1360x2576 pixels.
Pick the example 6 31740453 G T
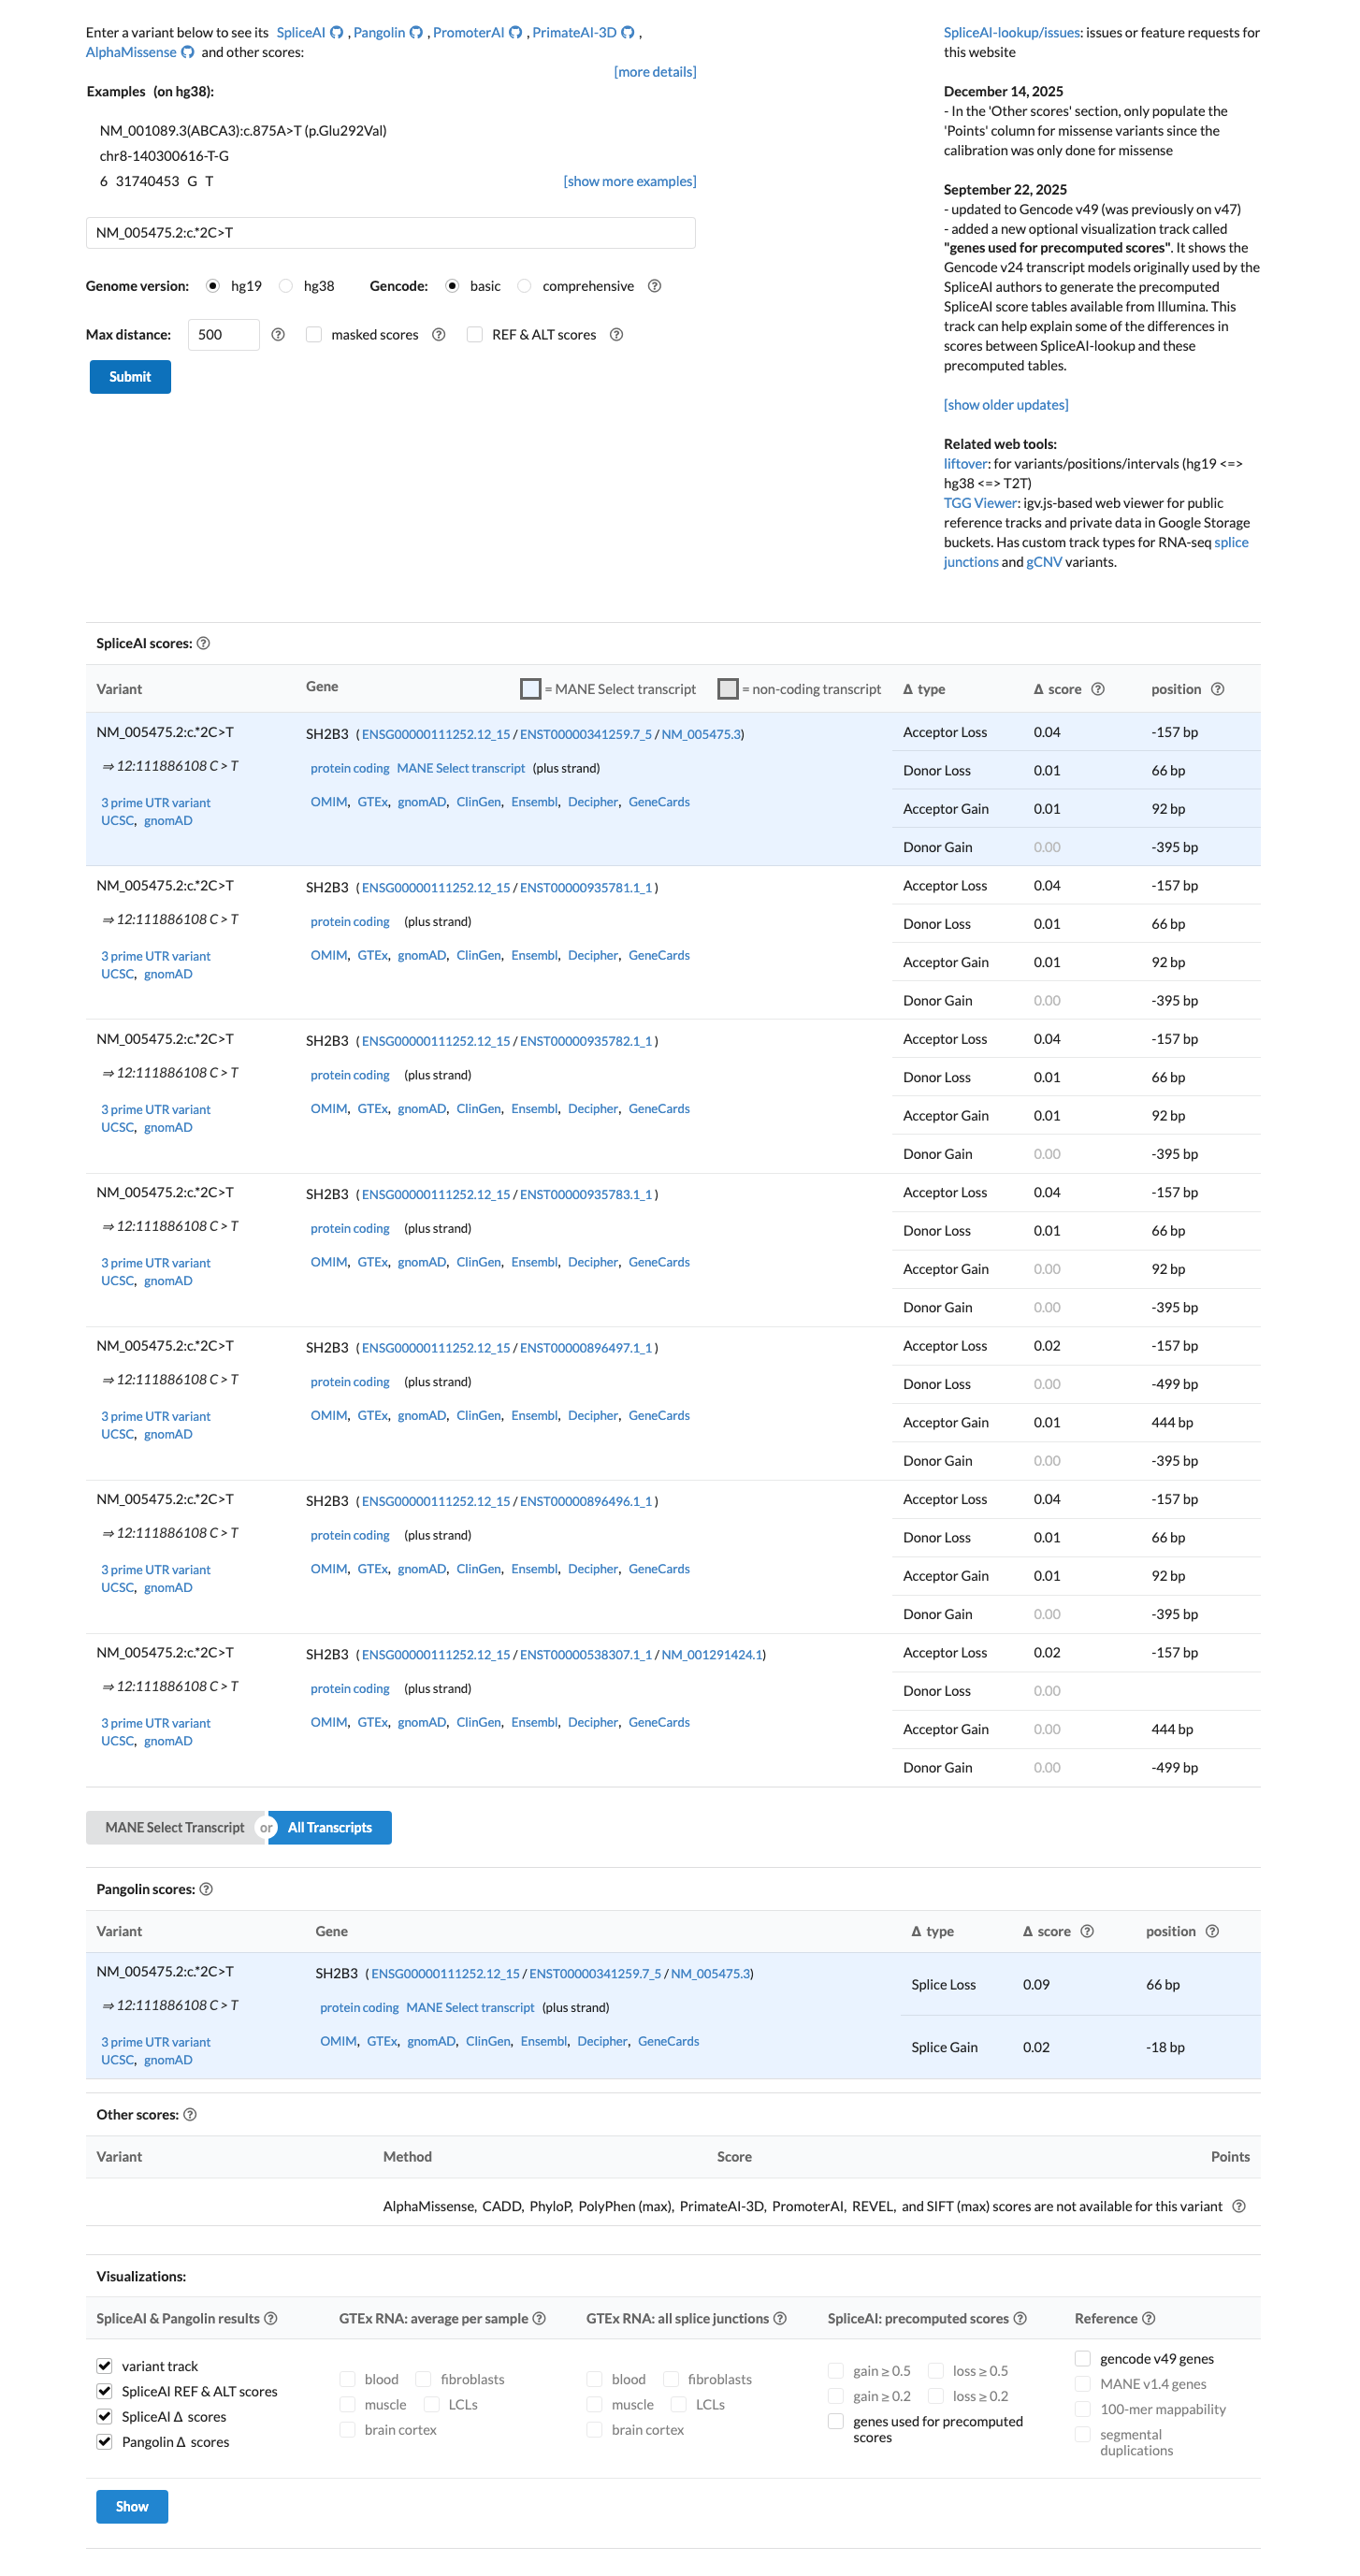pyautogui.click(x=156, y=181)
